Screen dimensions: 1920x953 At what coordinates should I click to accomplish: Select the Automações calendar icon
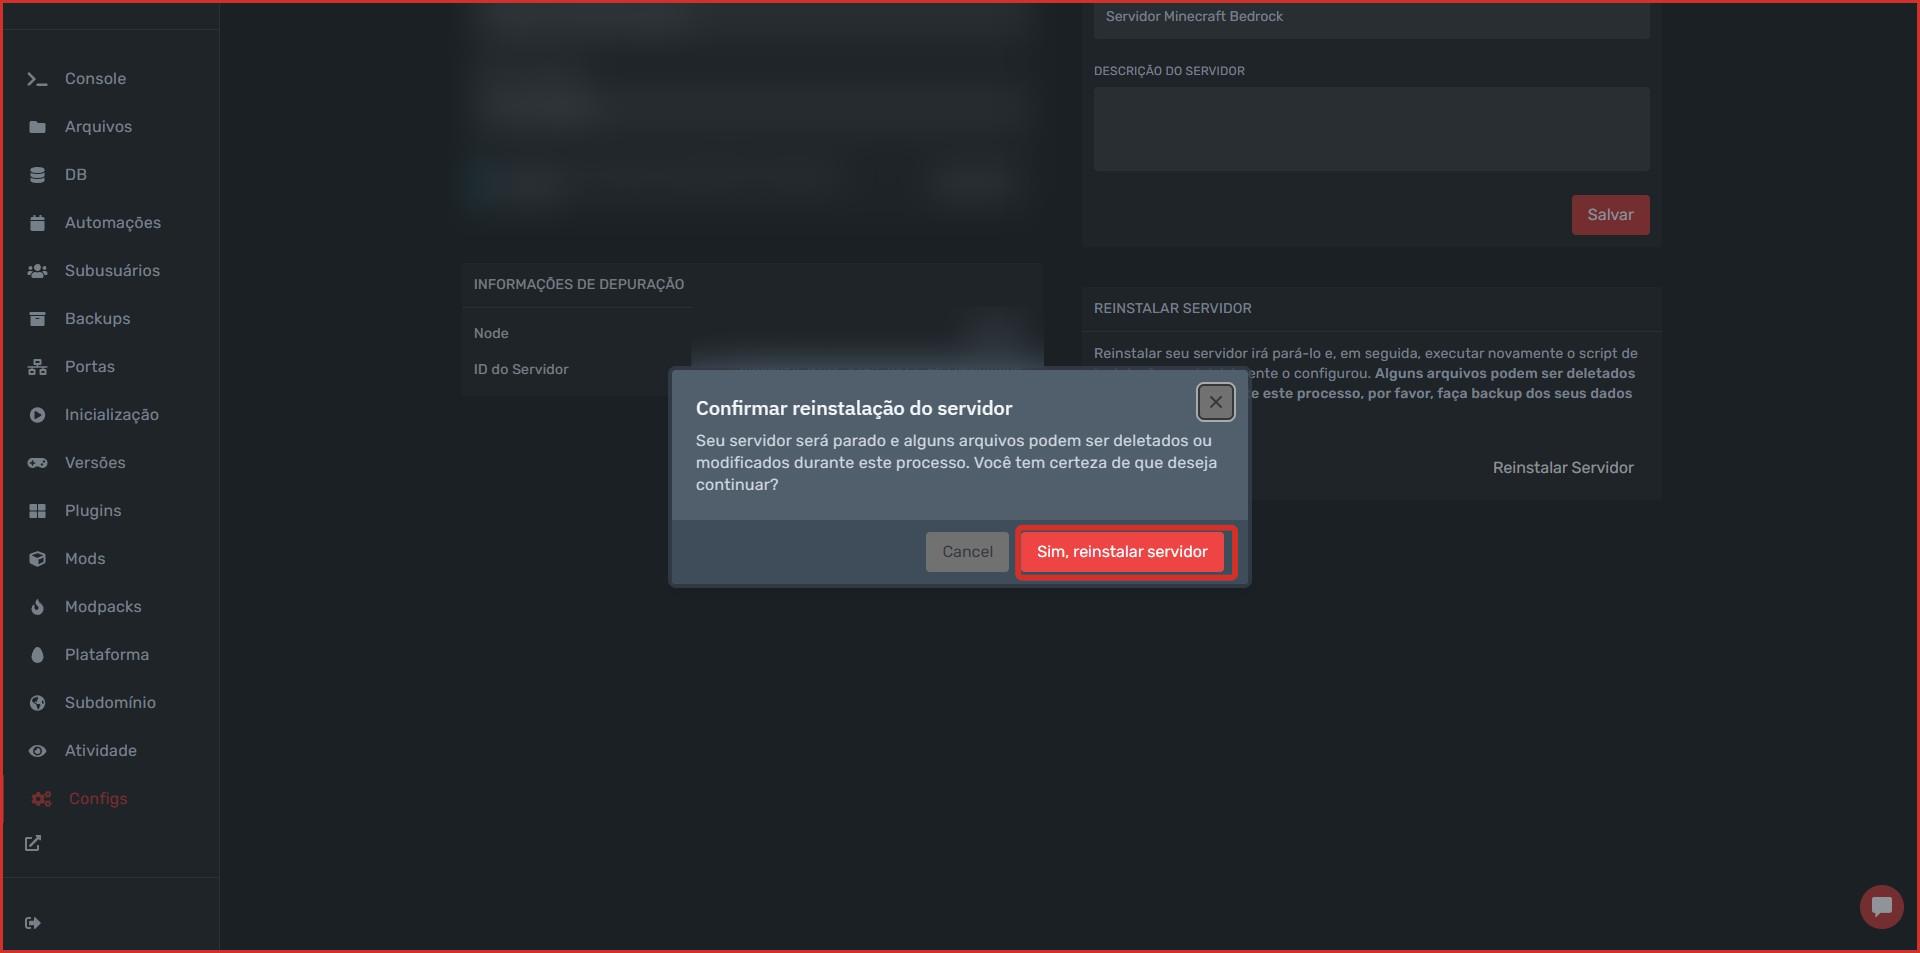pos(37,223)
